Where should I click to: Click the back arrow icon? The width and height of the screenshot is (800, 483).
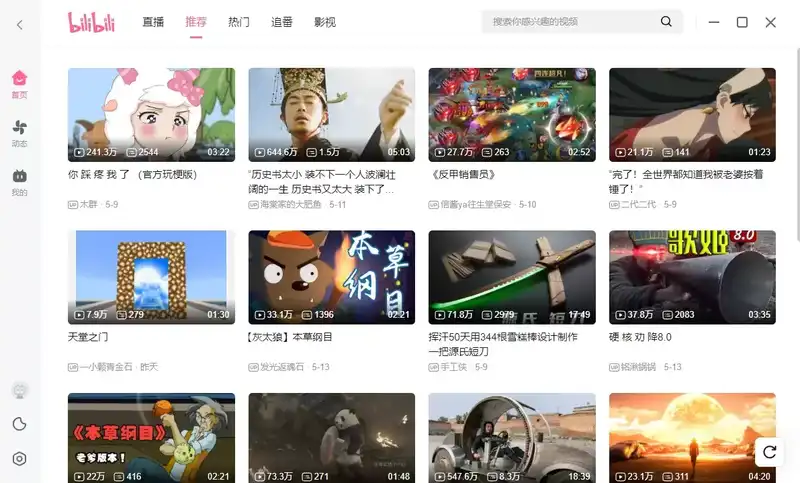pyautogui.click(x=20, y=24)
